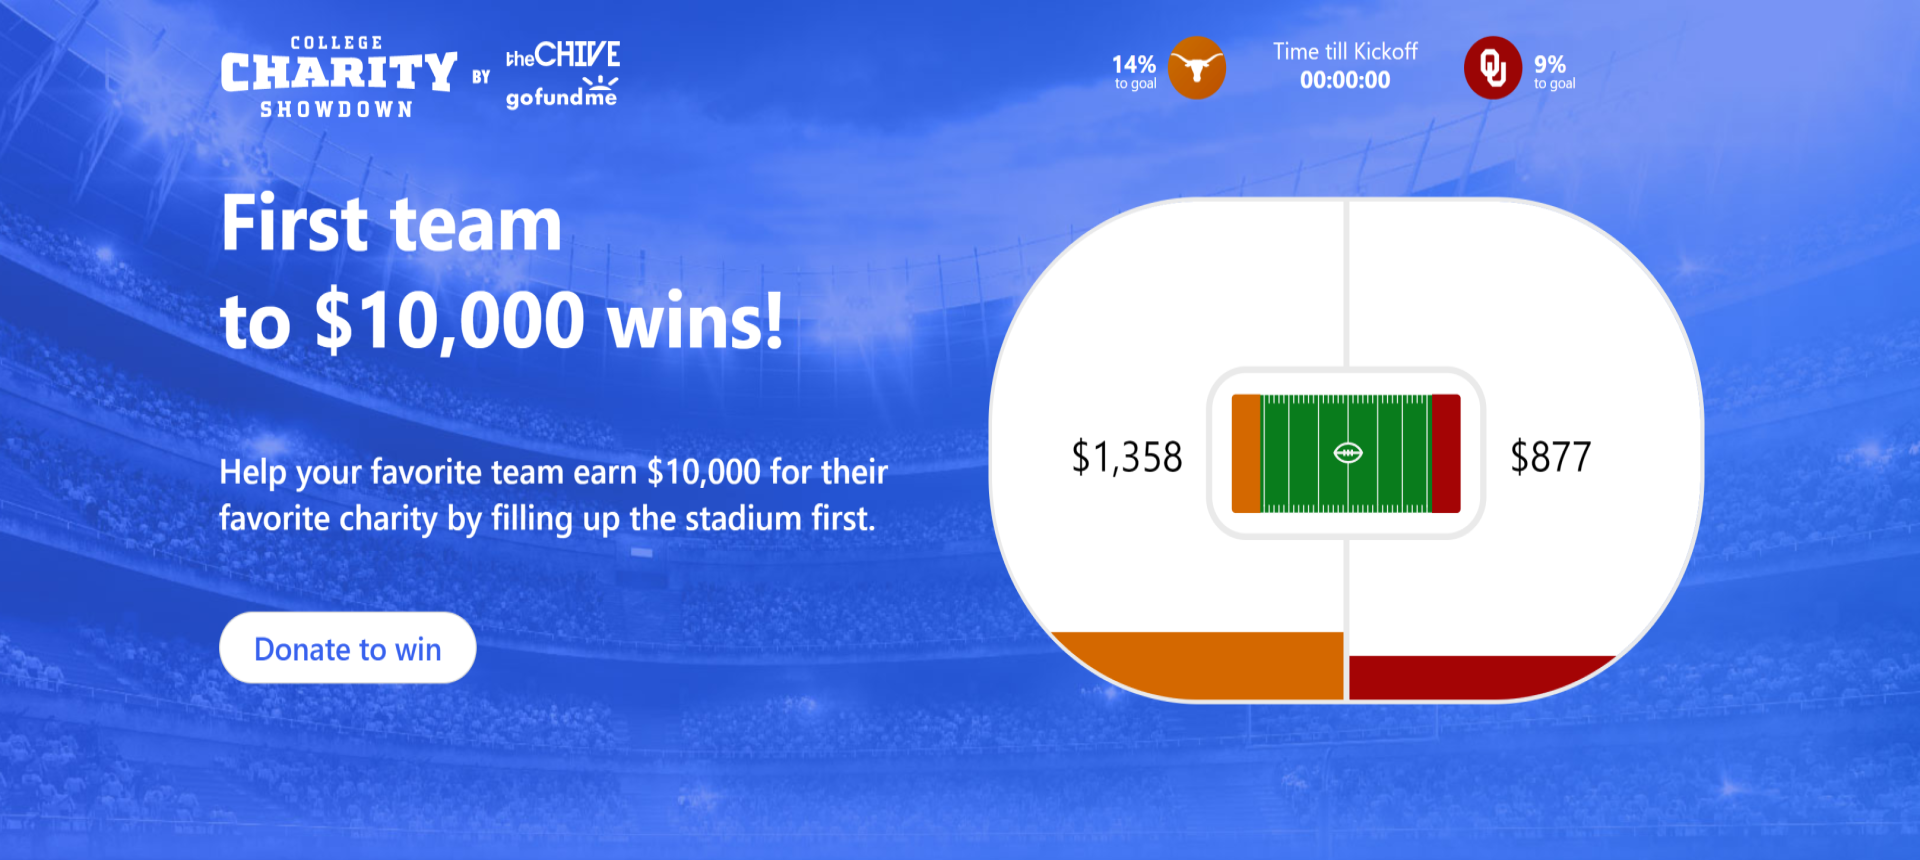Screen dimensions: 1920x860
Task: Click the Time till Kickoff countdown
Action: point(1345,66)
